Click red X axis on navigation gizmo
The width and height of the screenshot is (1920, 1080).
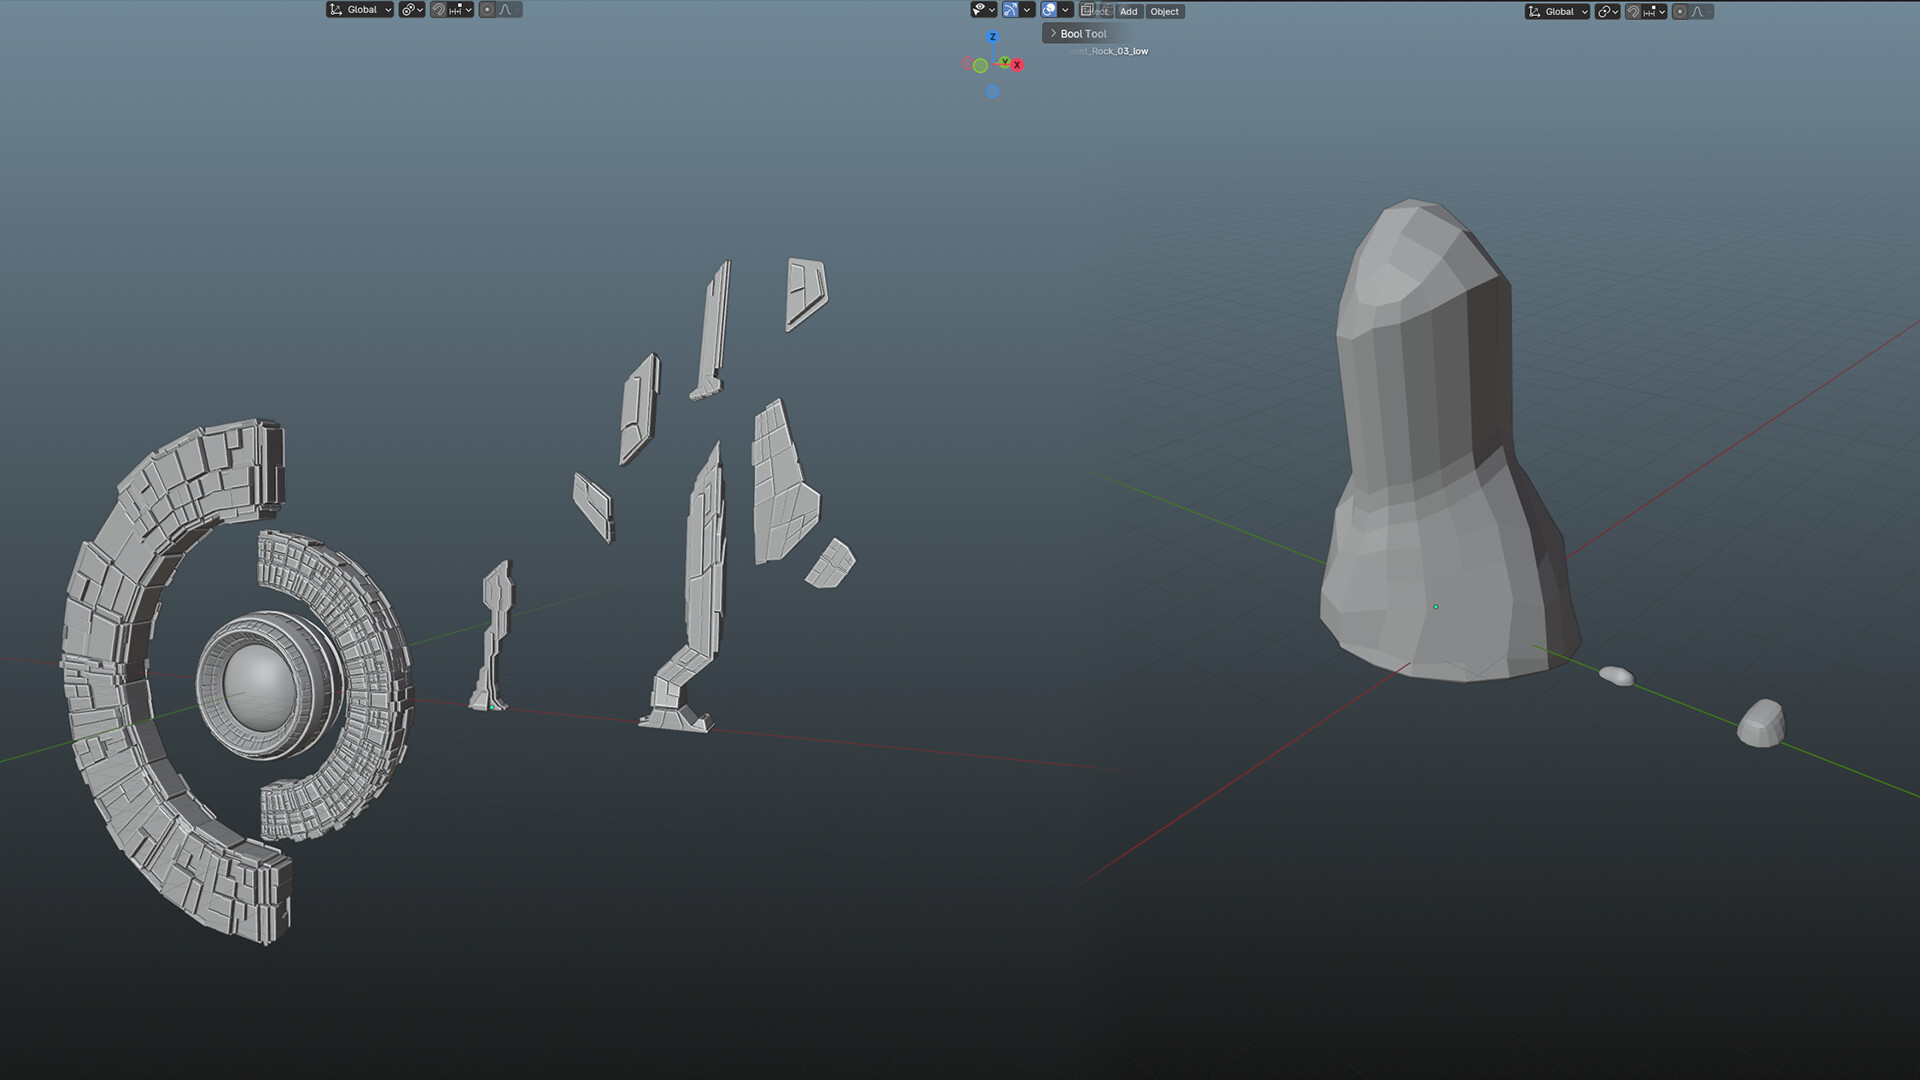pyautogui.click(x=1017, y=65)
